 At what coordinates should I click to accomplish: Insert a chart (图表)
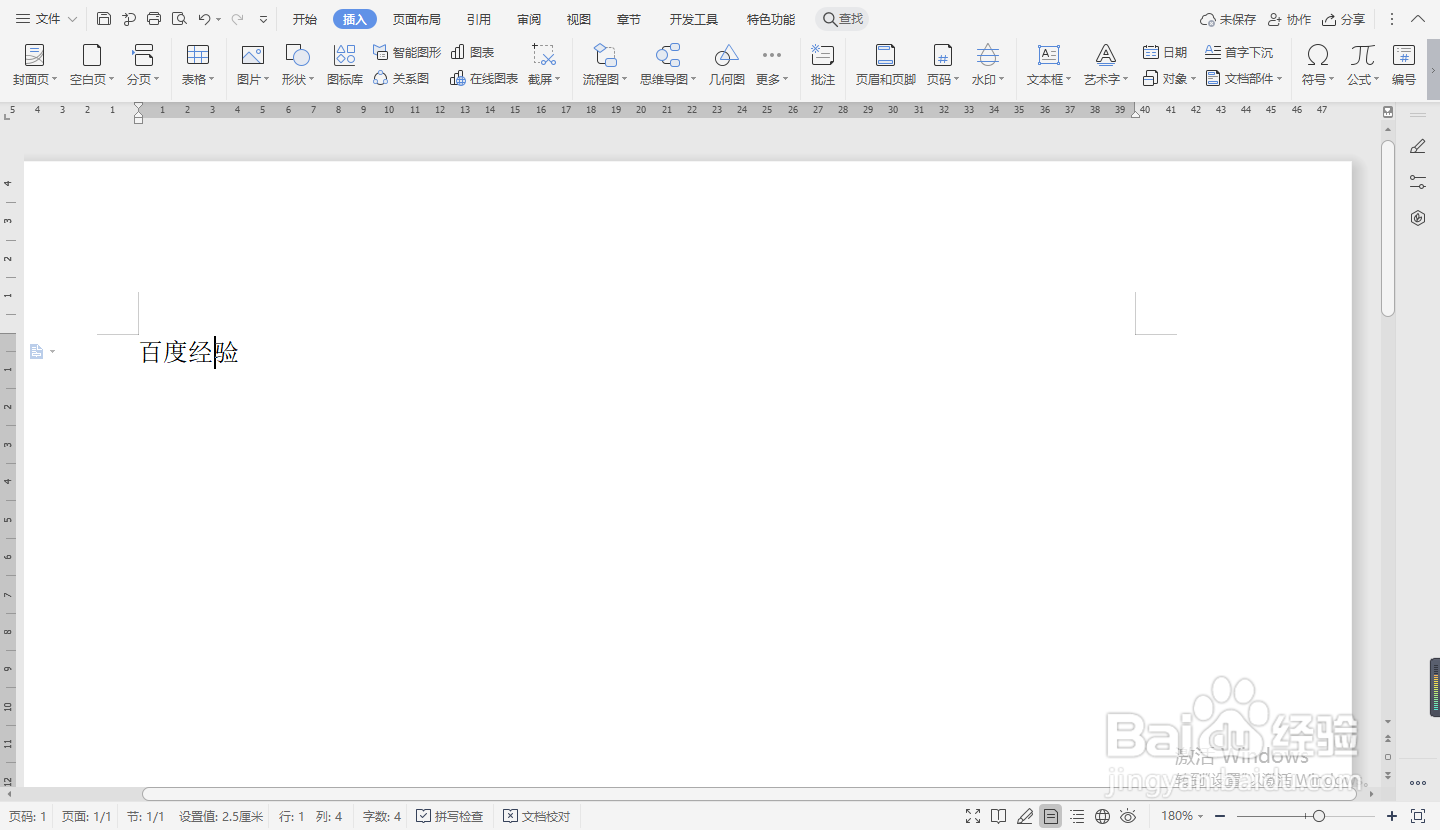473,52
